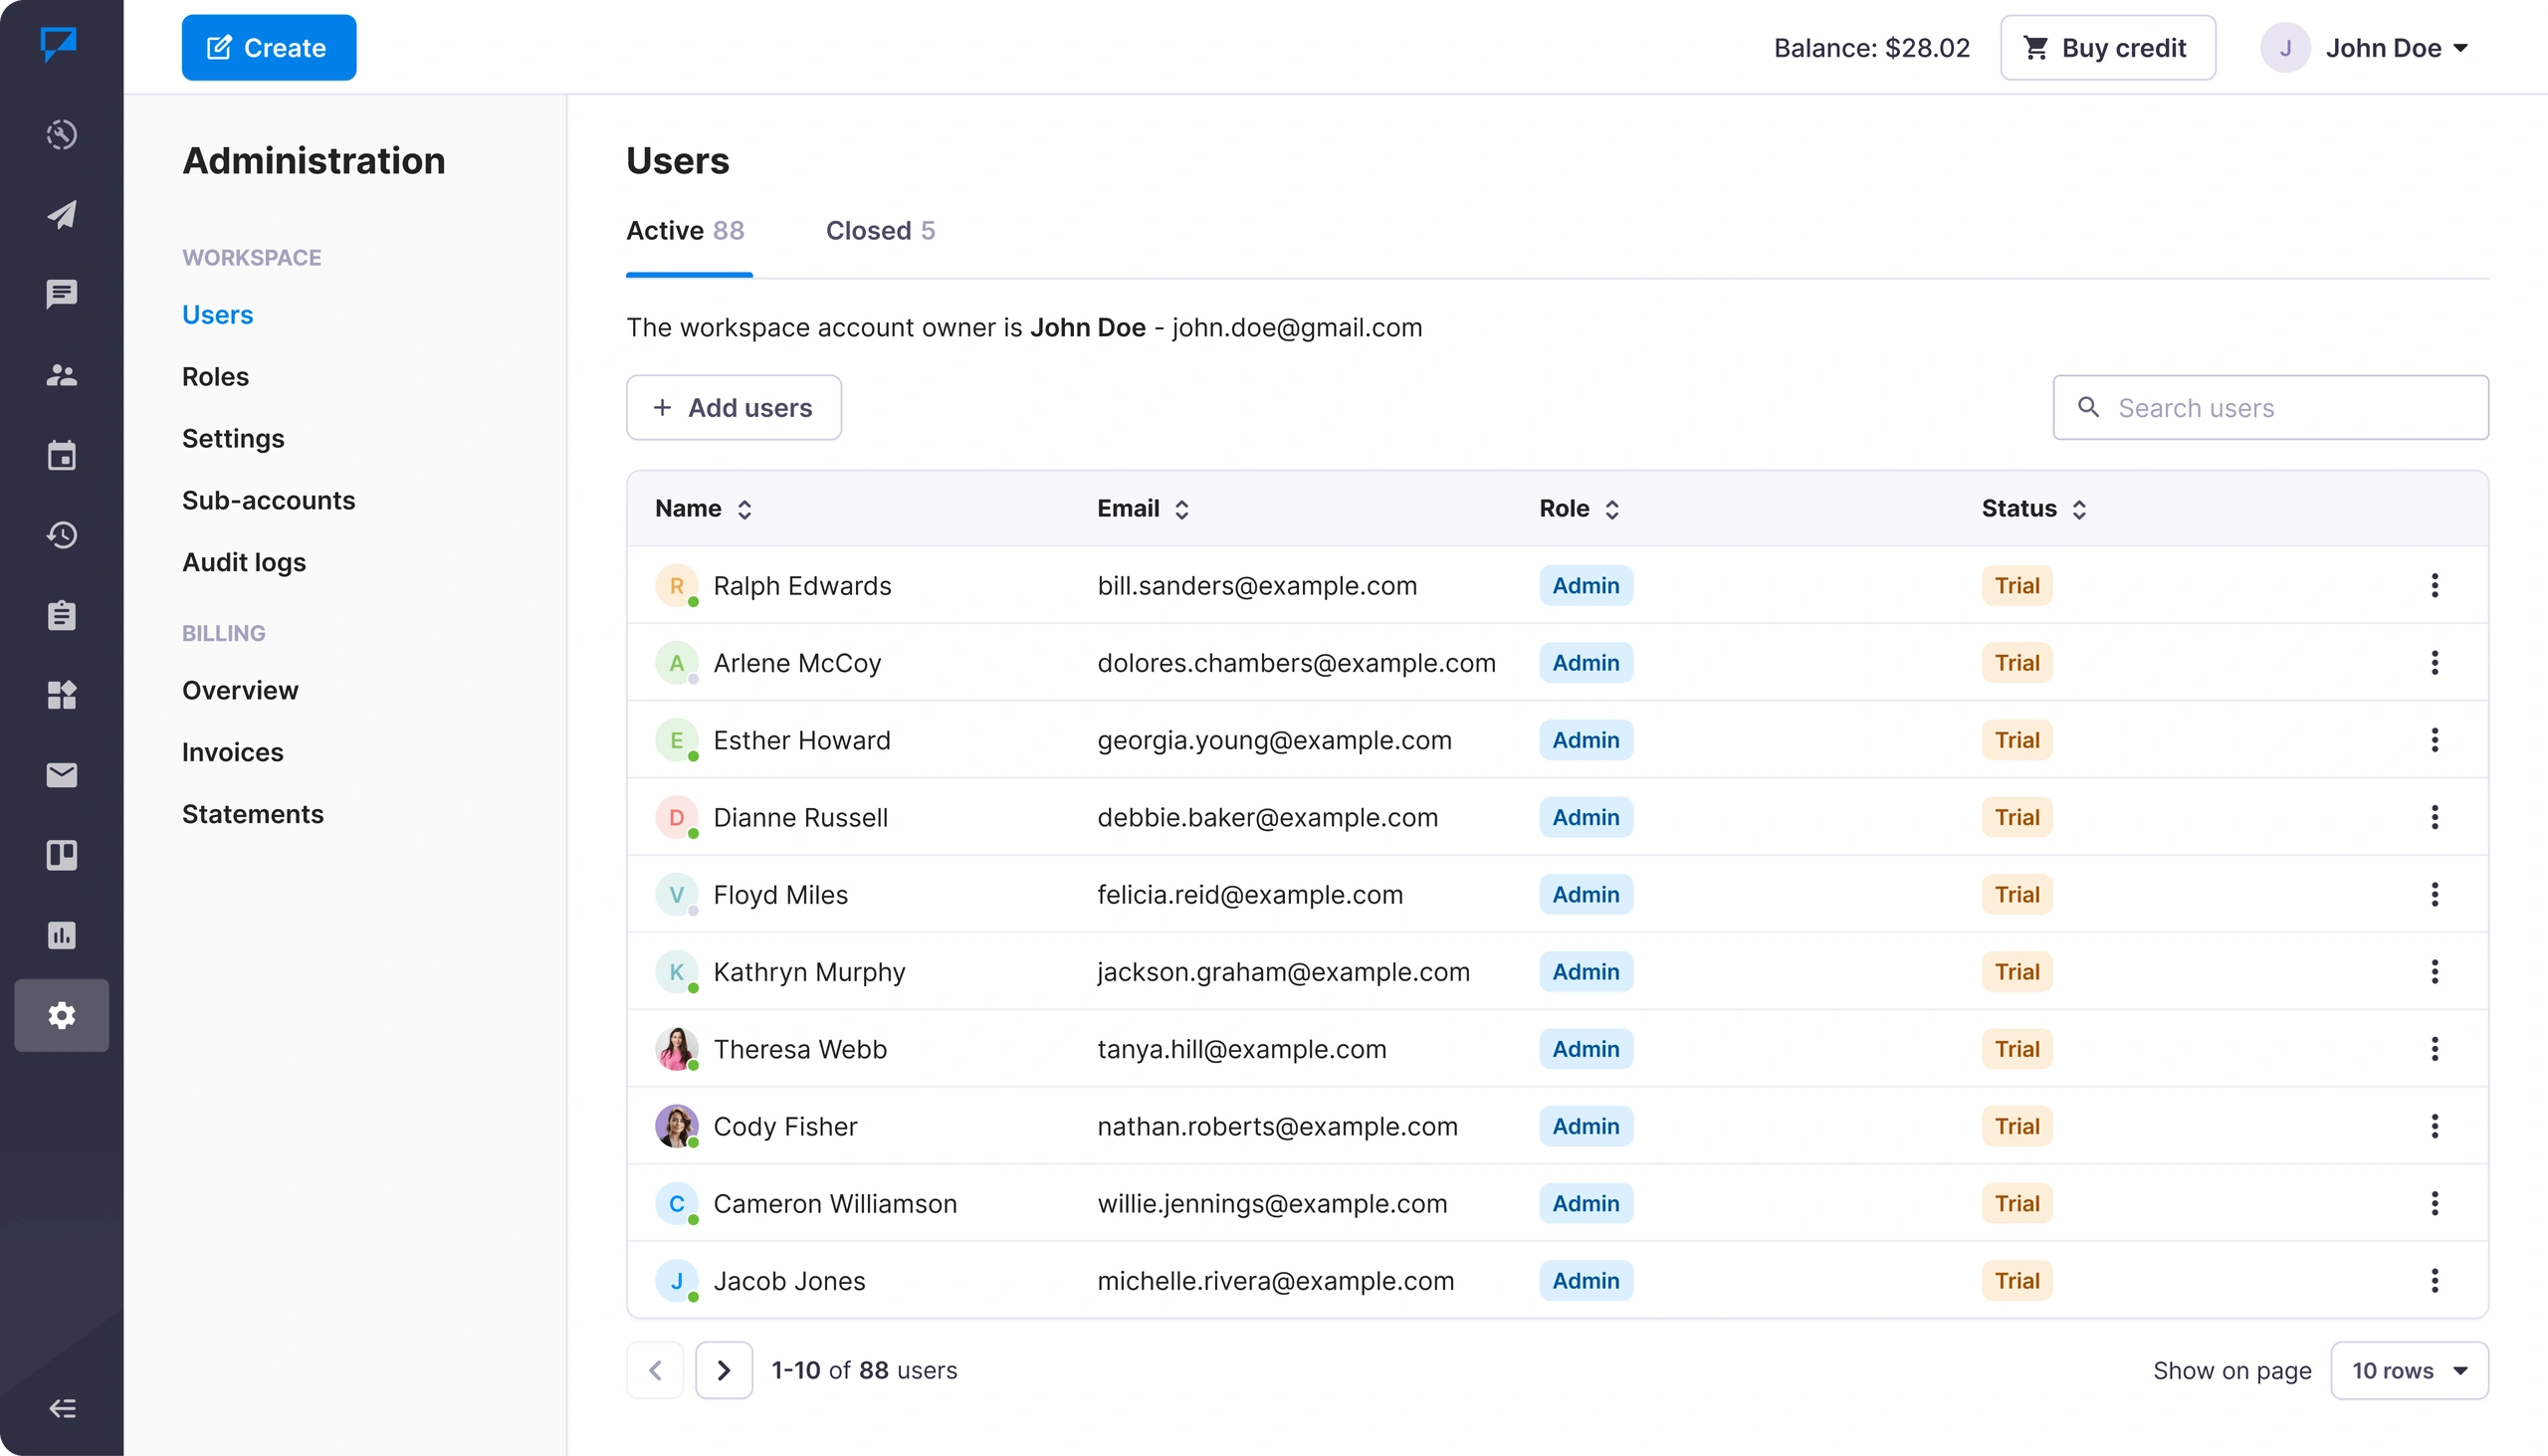Image resolution: width=2548 pixels, height=1456 pixels.
Task: Open row actions menu for Ralph Edwards
Action: [x=2434, y=586]
